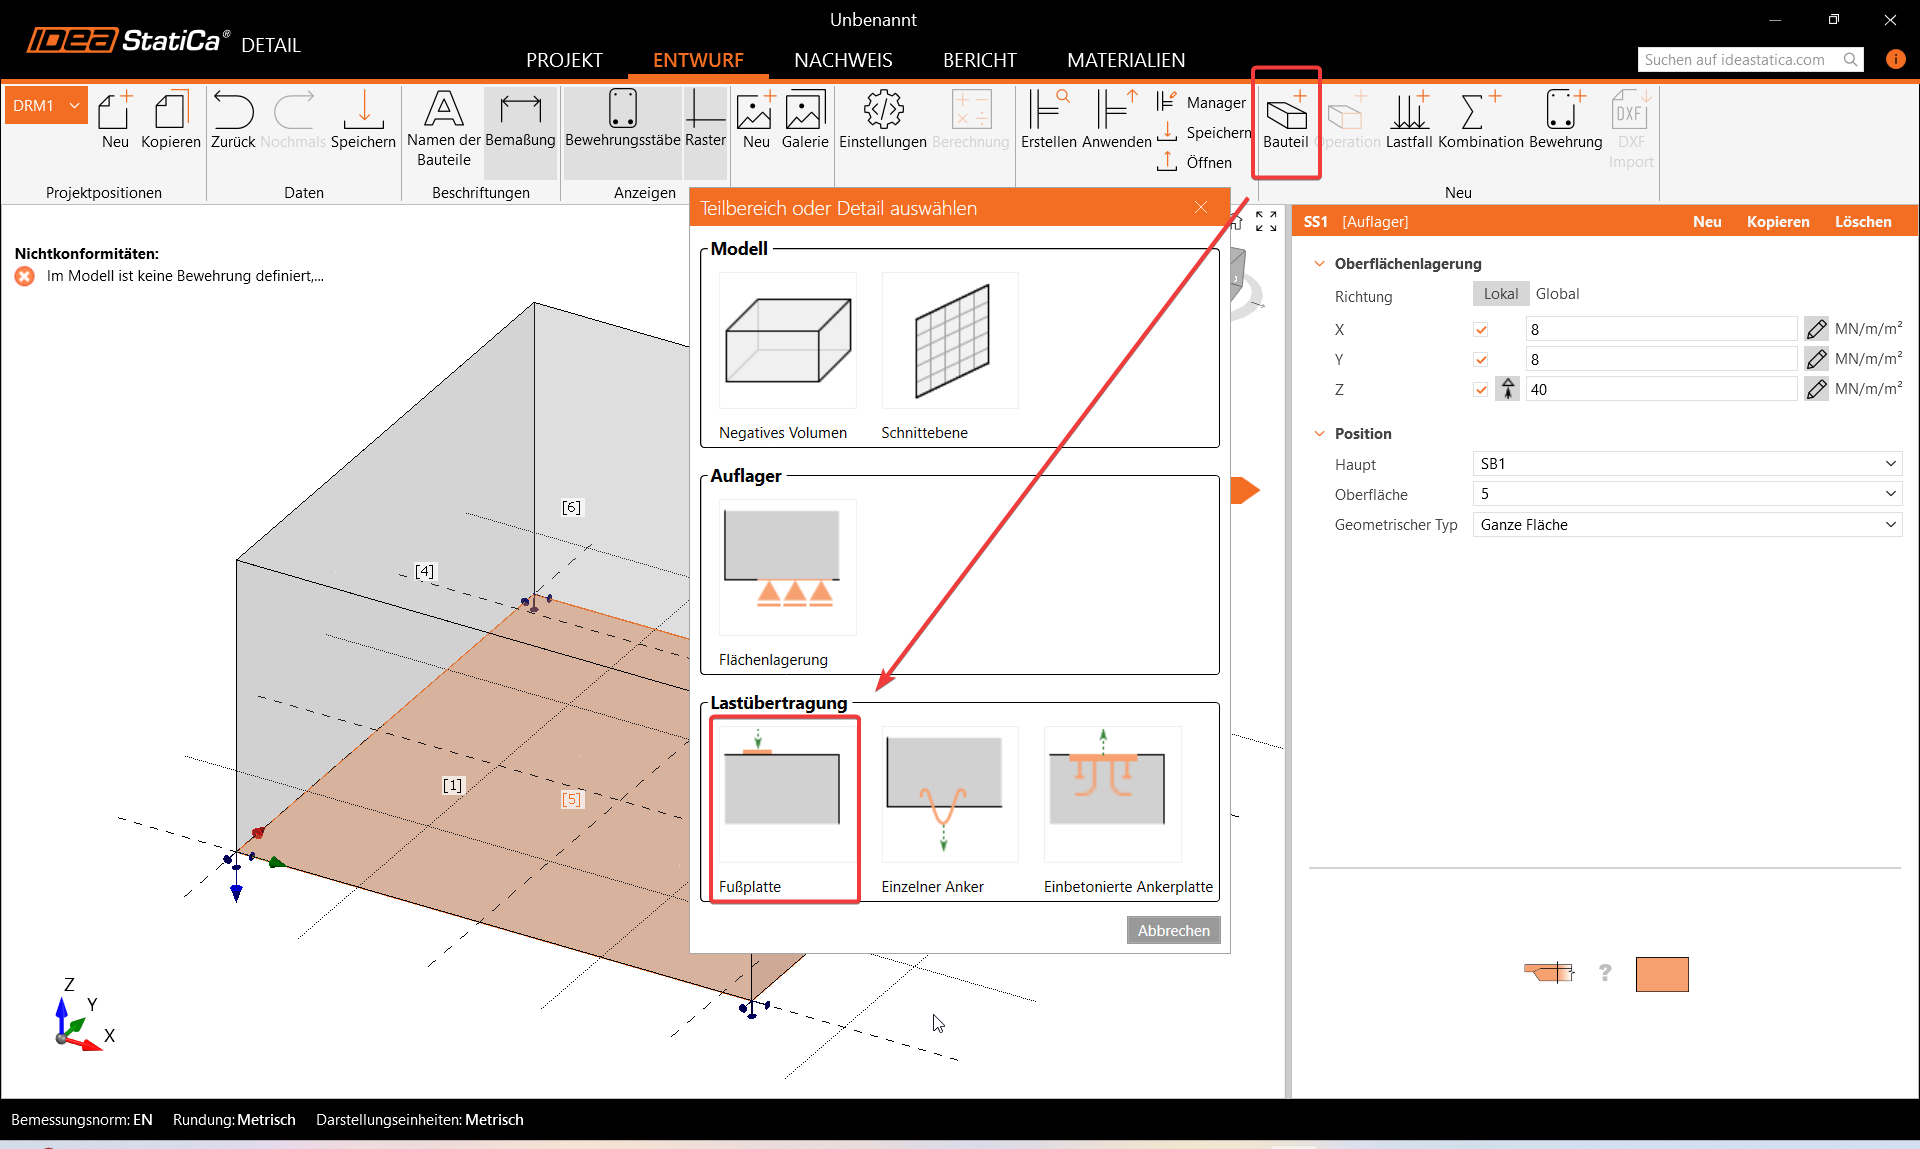Expand the Geometrischer Typ dropdown
The width and height of the screenshot is (1920, 1149).
(1686, 525)
